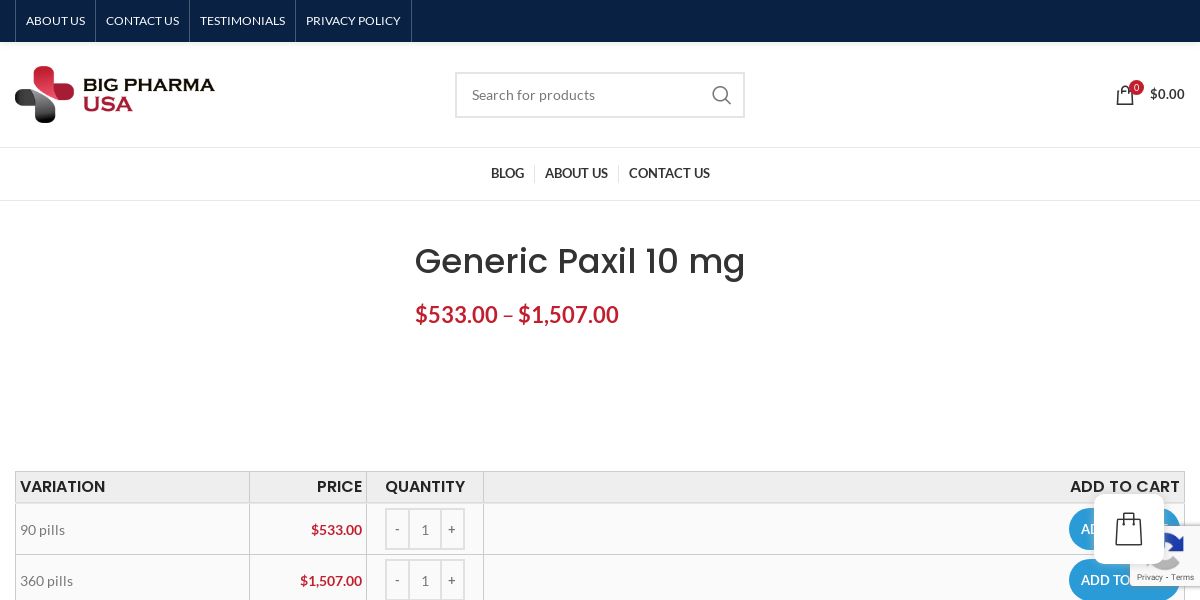
Task: Decrease quantity for 360 pills
Action: [397, 580]
